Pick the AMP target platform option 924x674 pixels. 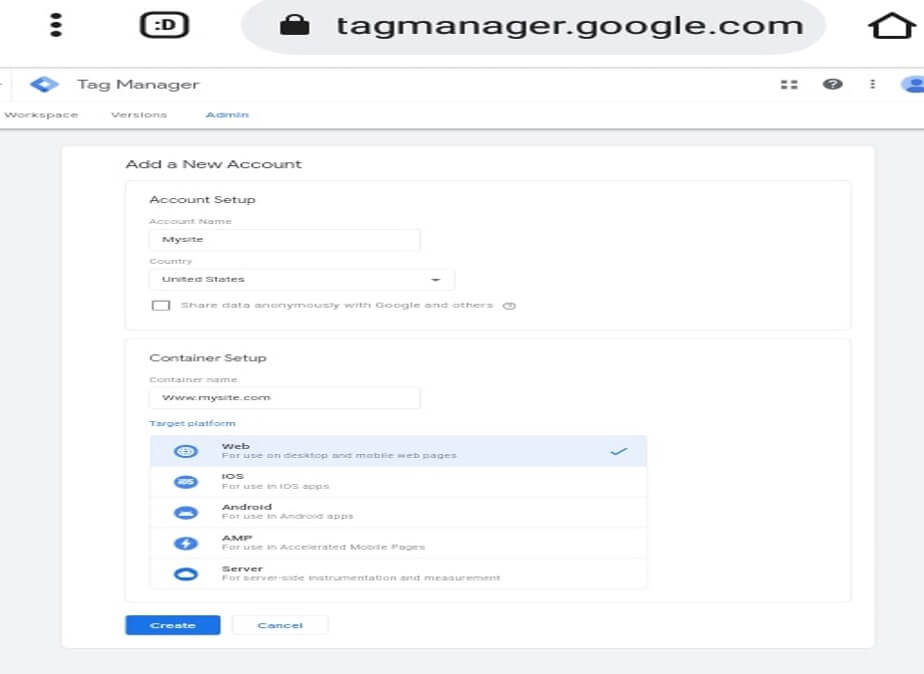(398, 542)
